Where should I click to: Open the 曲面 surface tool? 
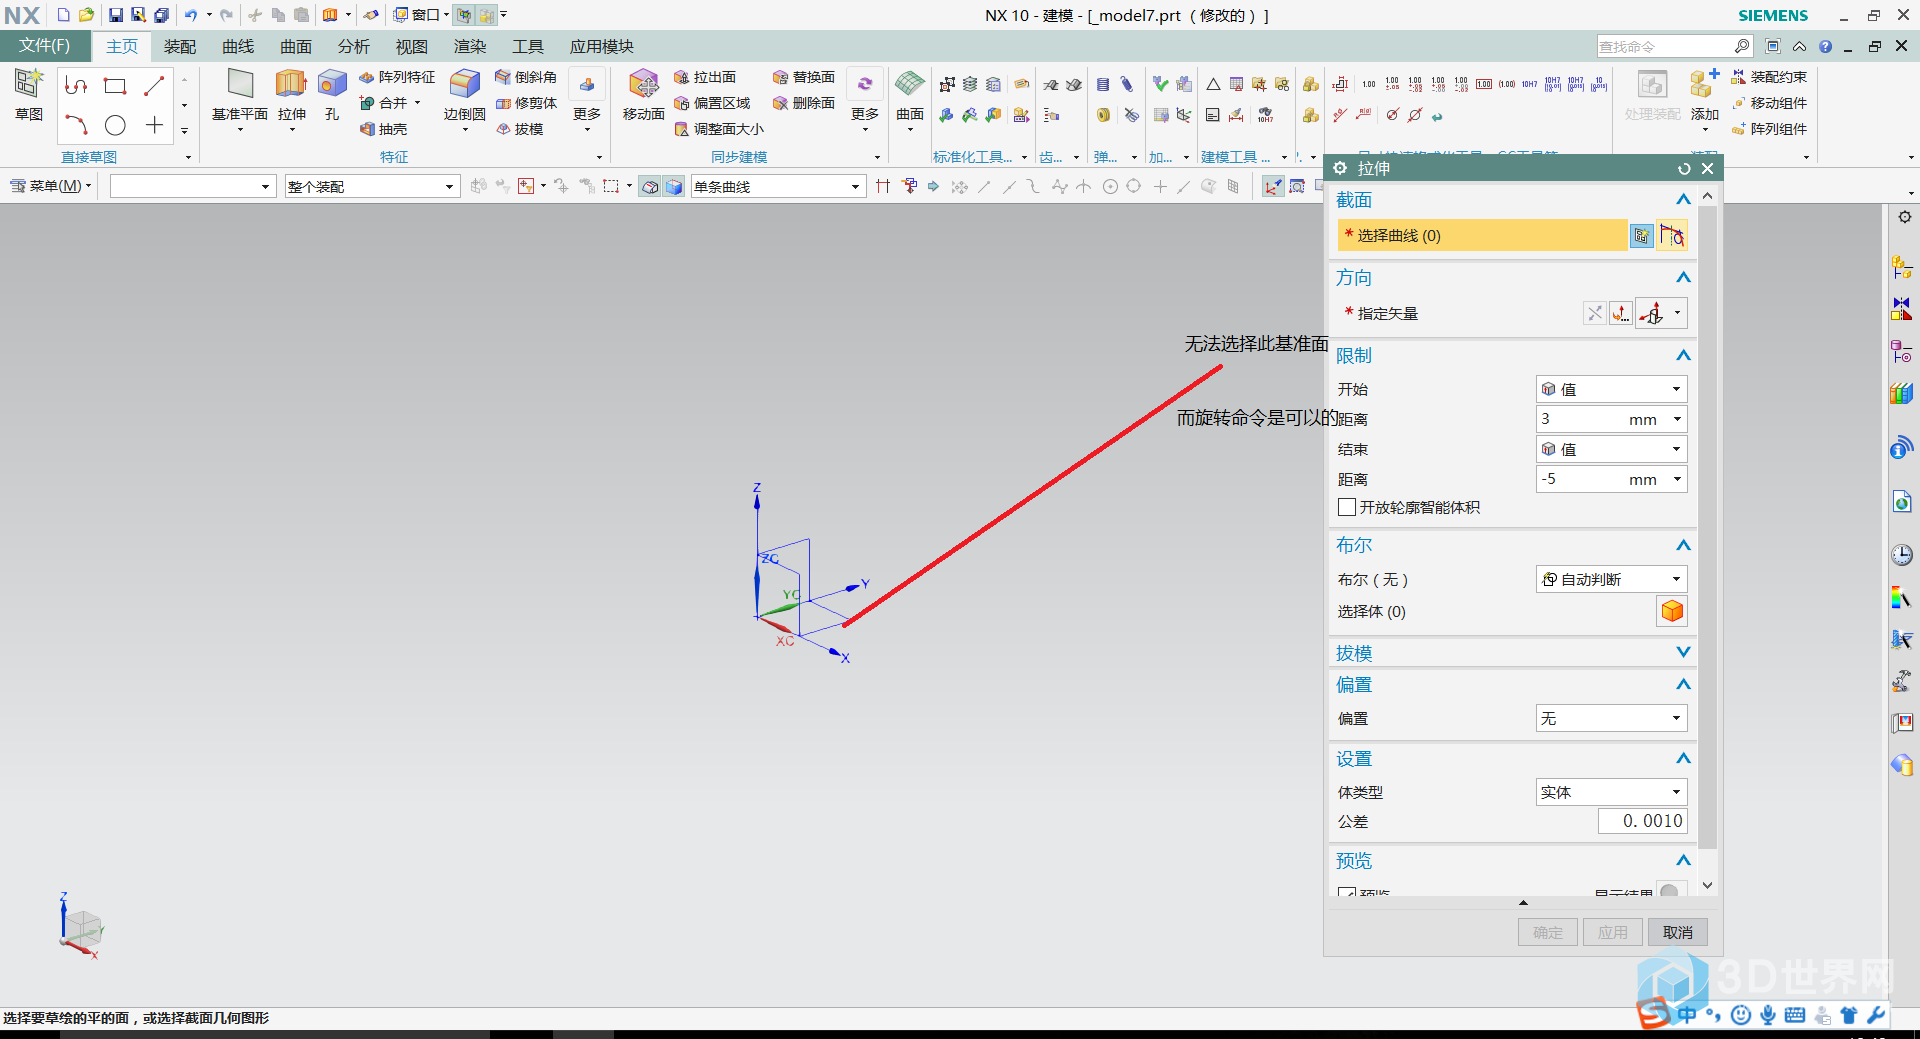coord(909,94)
